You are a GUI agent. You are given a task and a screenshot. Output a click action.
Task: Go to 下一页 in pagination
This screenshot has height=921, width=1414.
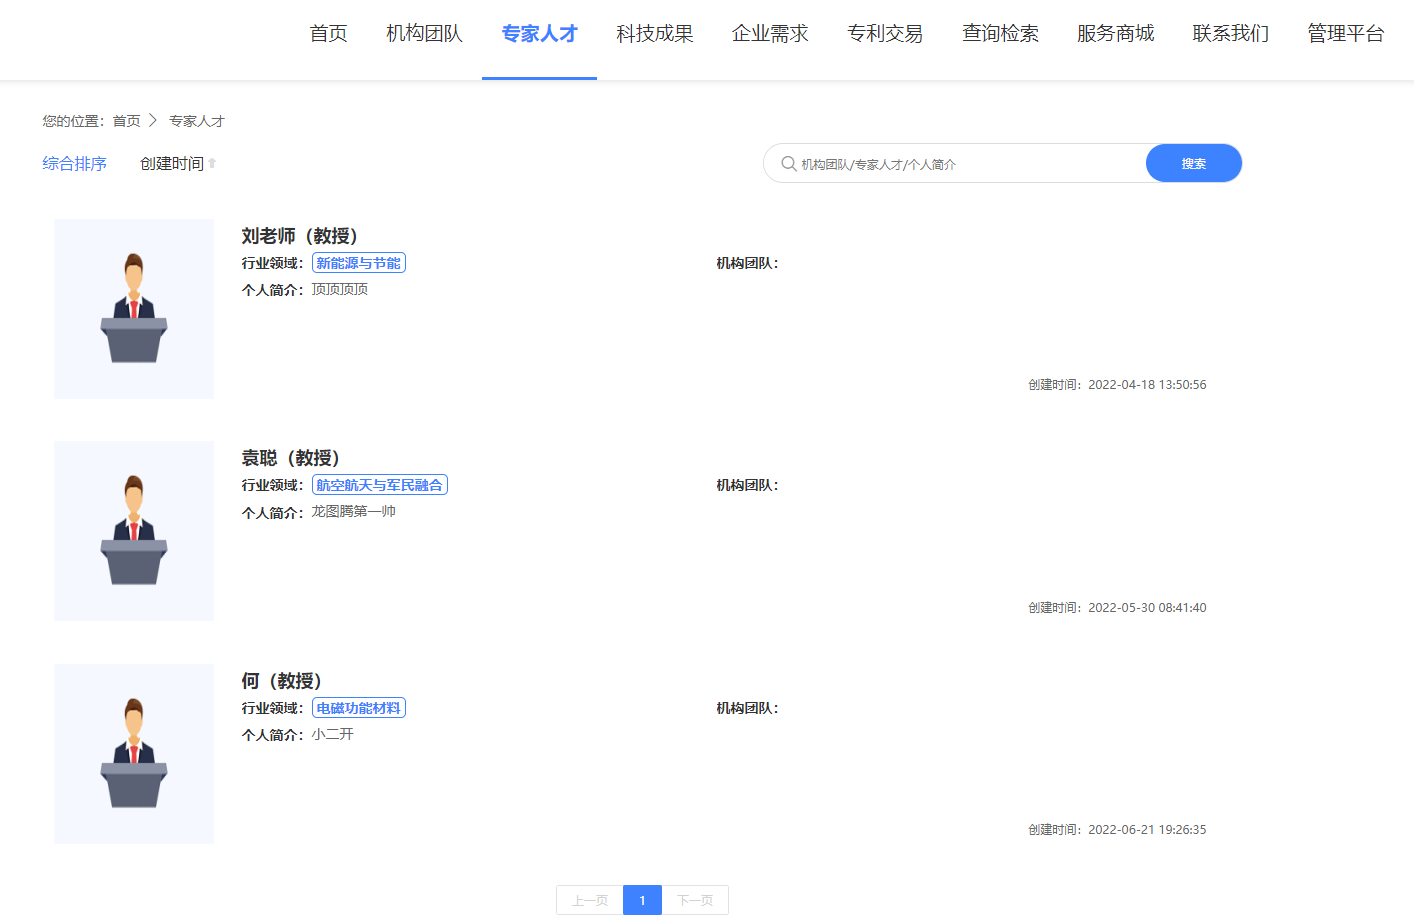point(695,900)
